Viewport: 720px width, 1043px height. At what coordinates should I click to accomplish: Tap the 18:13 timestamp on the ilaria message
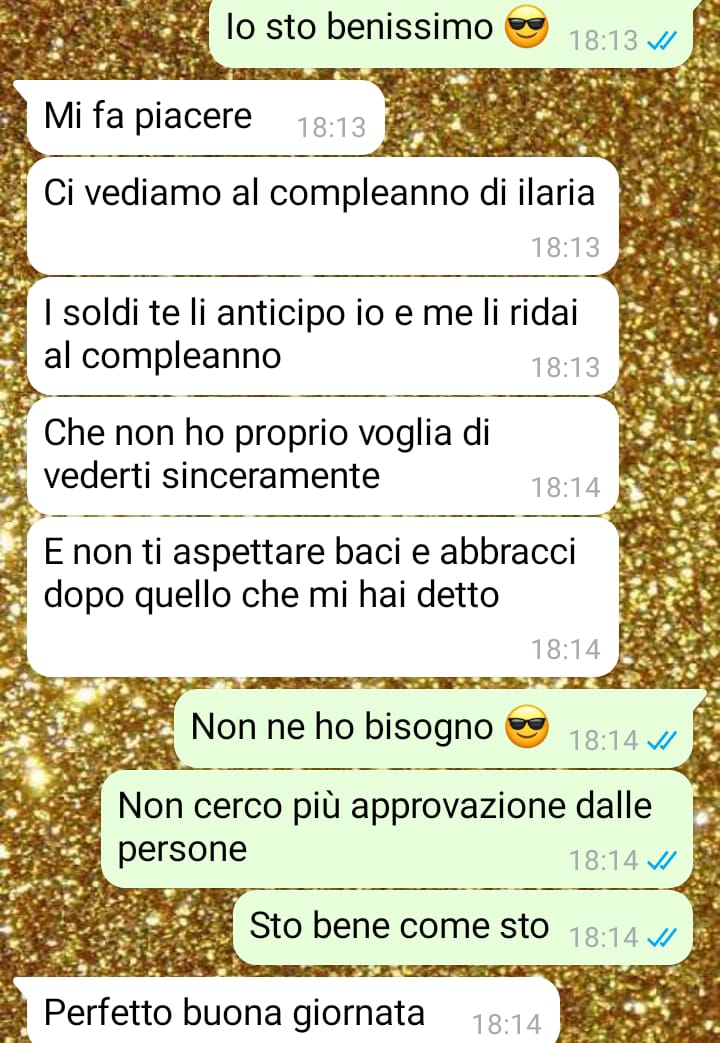[x=566, y=248]
